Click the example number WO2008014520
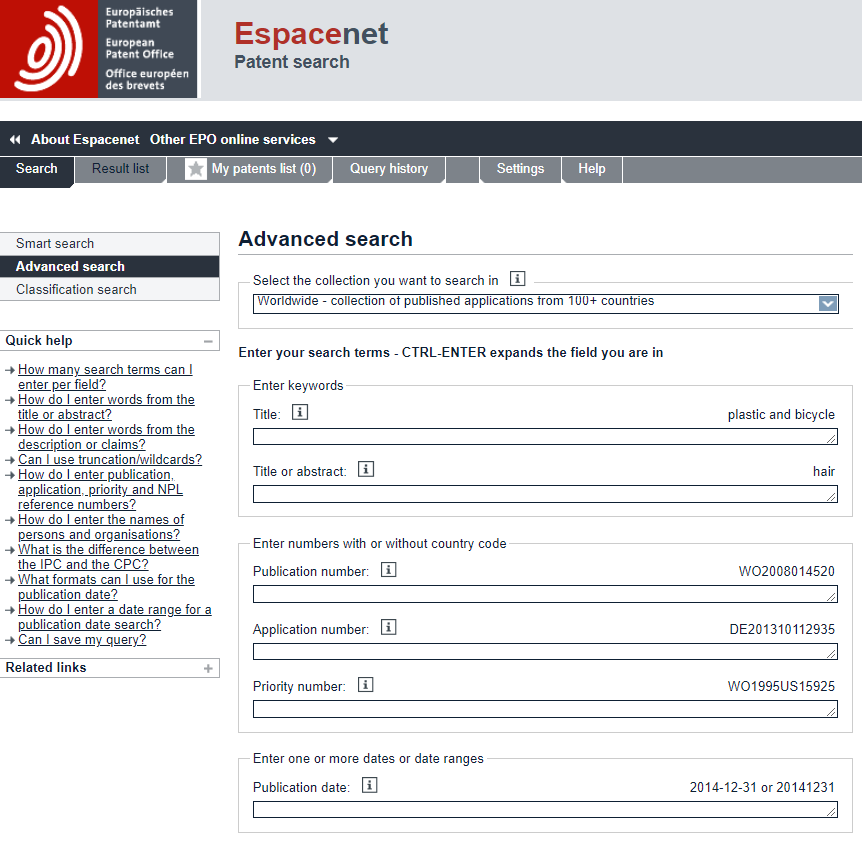The width and height of the screenshot is (862, 843). (787, 571)
